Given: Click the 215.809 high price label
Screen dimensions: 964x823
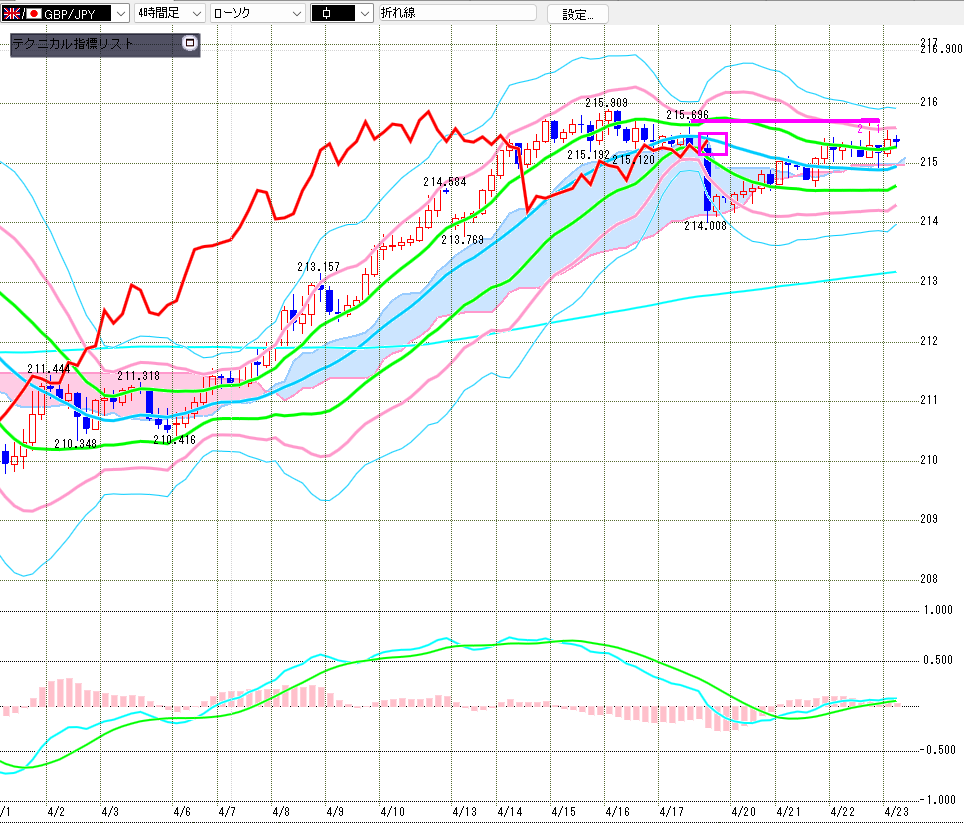Looking at the screenshot, I should 606,103.
